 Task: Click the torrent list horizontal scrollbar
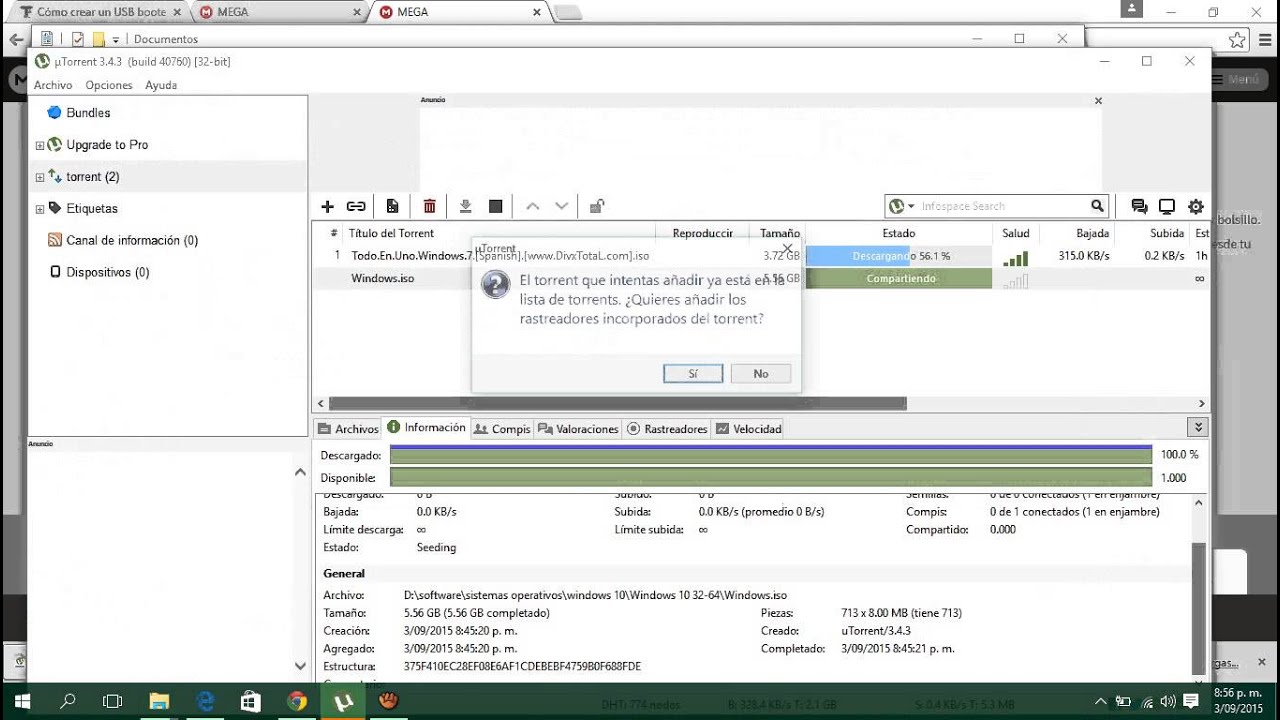(x=617, y=404)
